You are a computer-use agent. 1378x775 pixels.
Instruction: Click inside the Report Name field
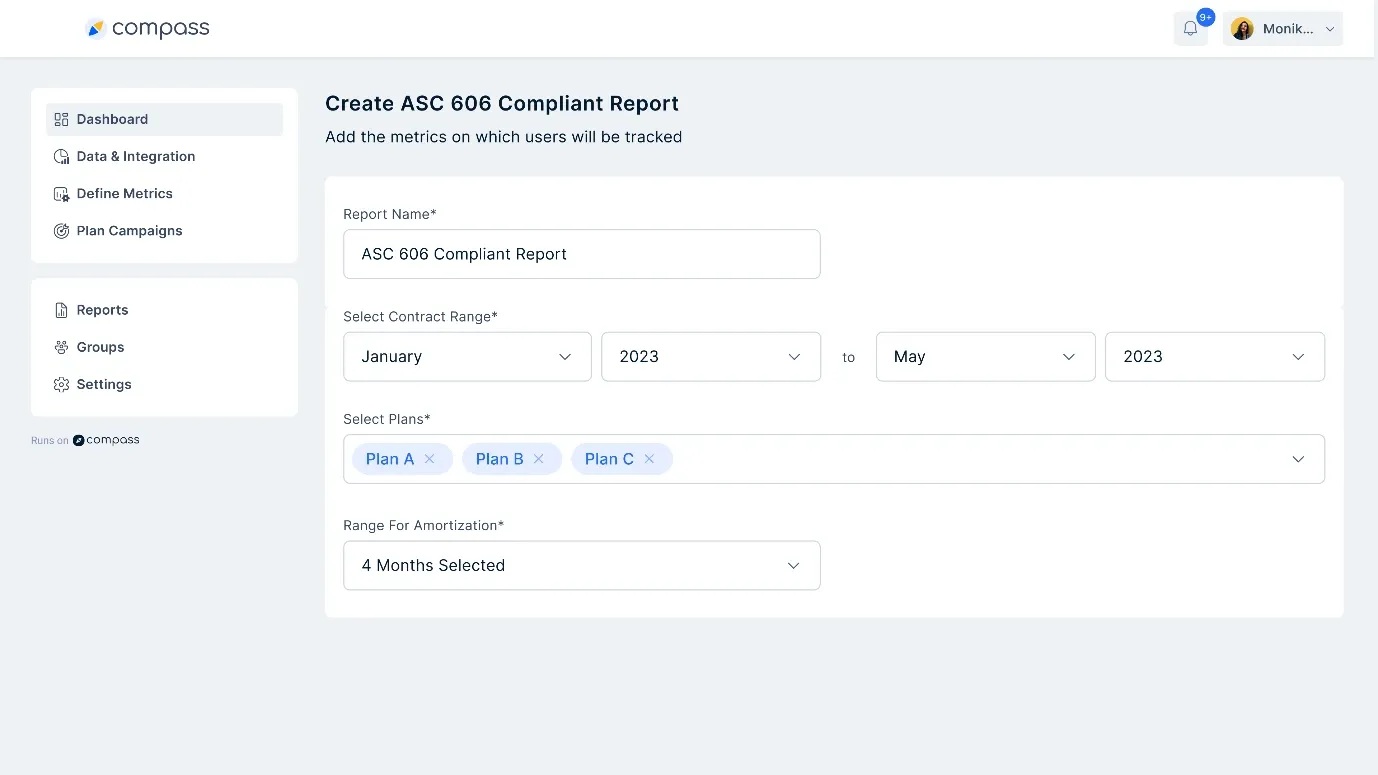click(x=582, y=254)
